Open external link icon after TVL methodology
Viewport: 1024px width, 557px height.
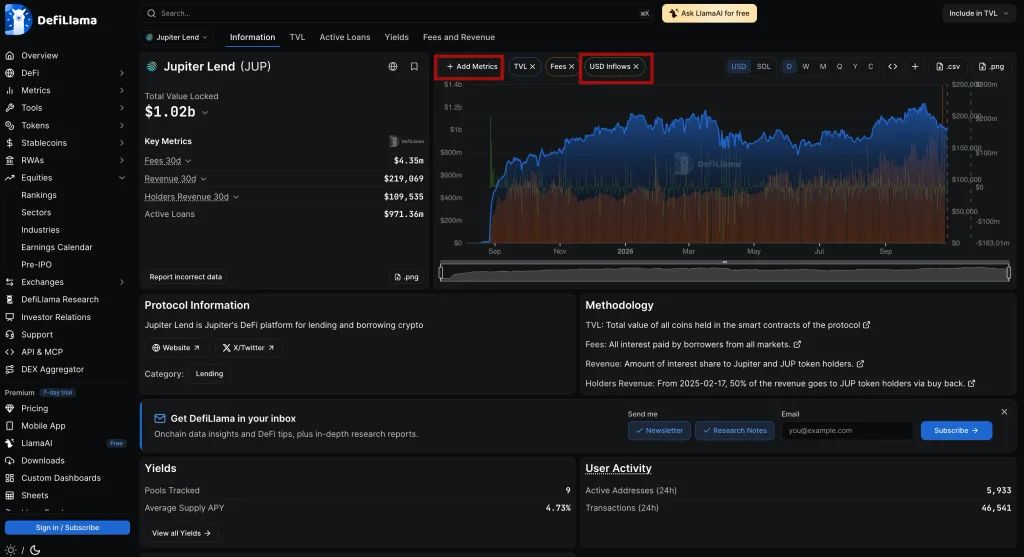tap(867, 325)
